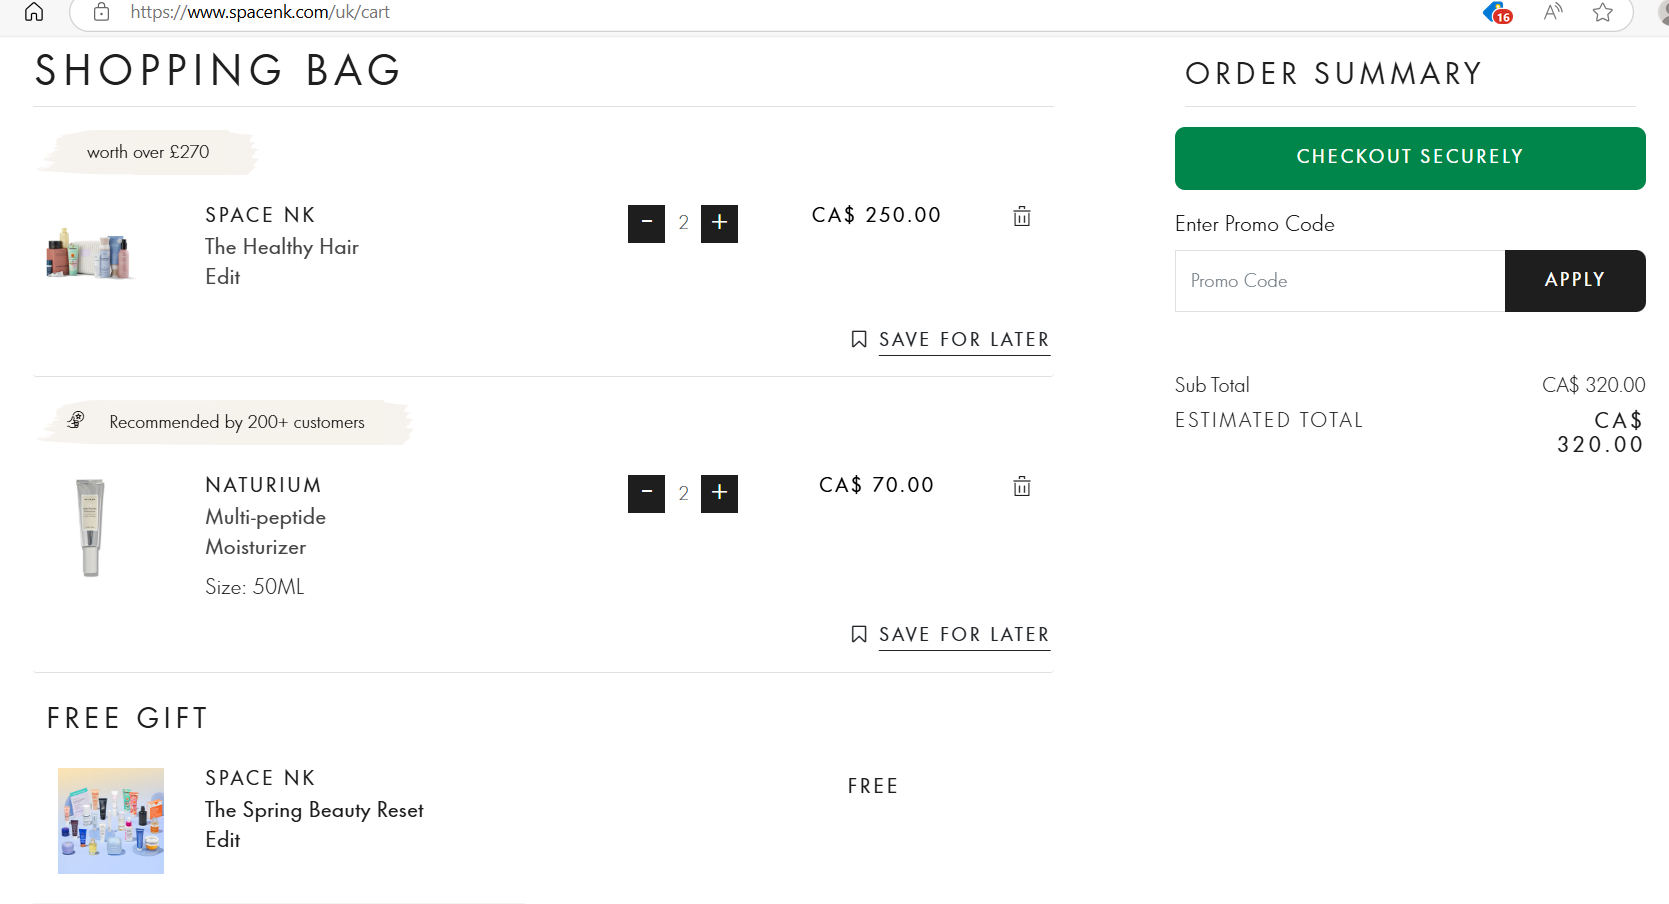Increase Multi-peptide Moisturizer quantity
Viewport: 1669px width, 904px height.
click(719, 493)
